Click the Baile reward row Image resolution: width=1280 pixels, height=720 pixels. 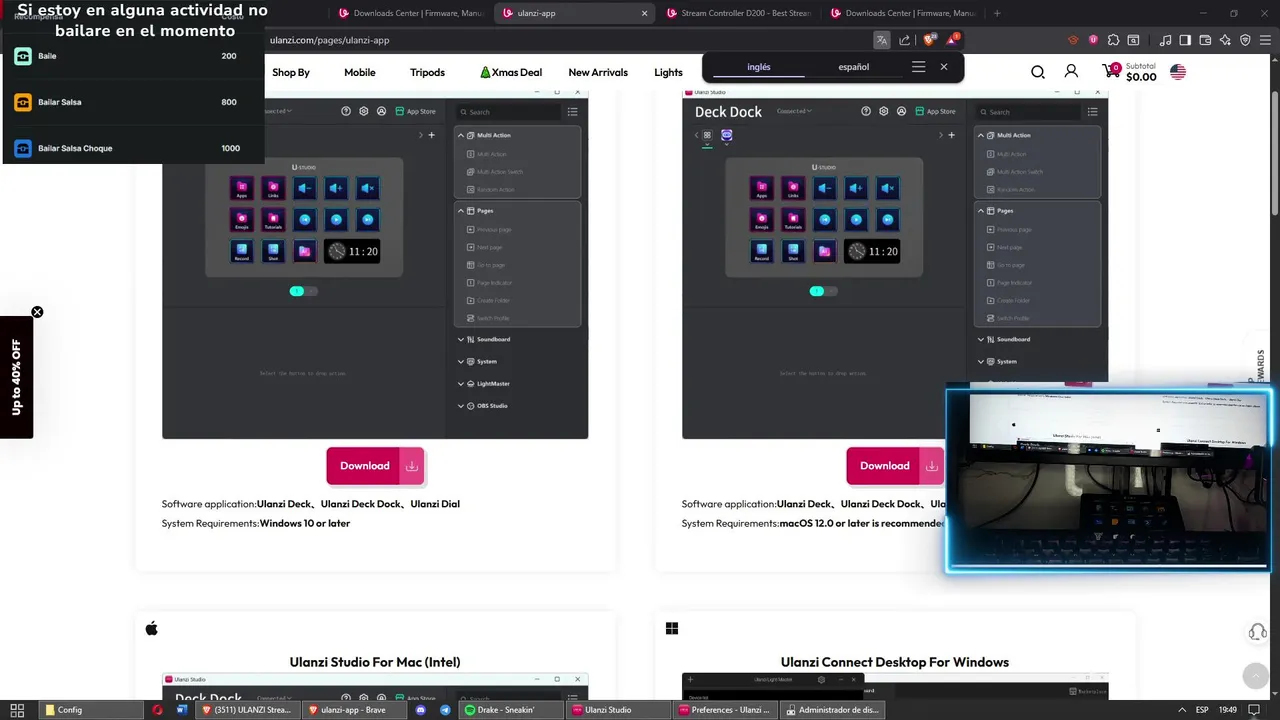point(133,56)
